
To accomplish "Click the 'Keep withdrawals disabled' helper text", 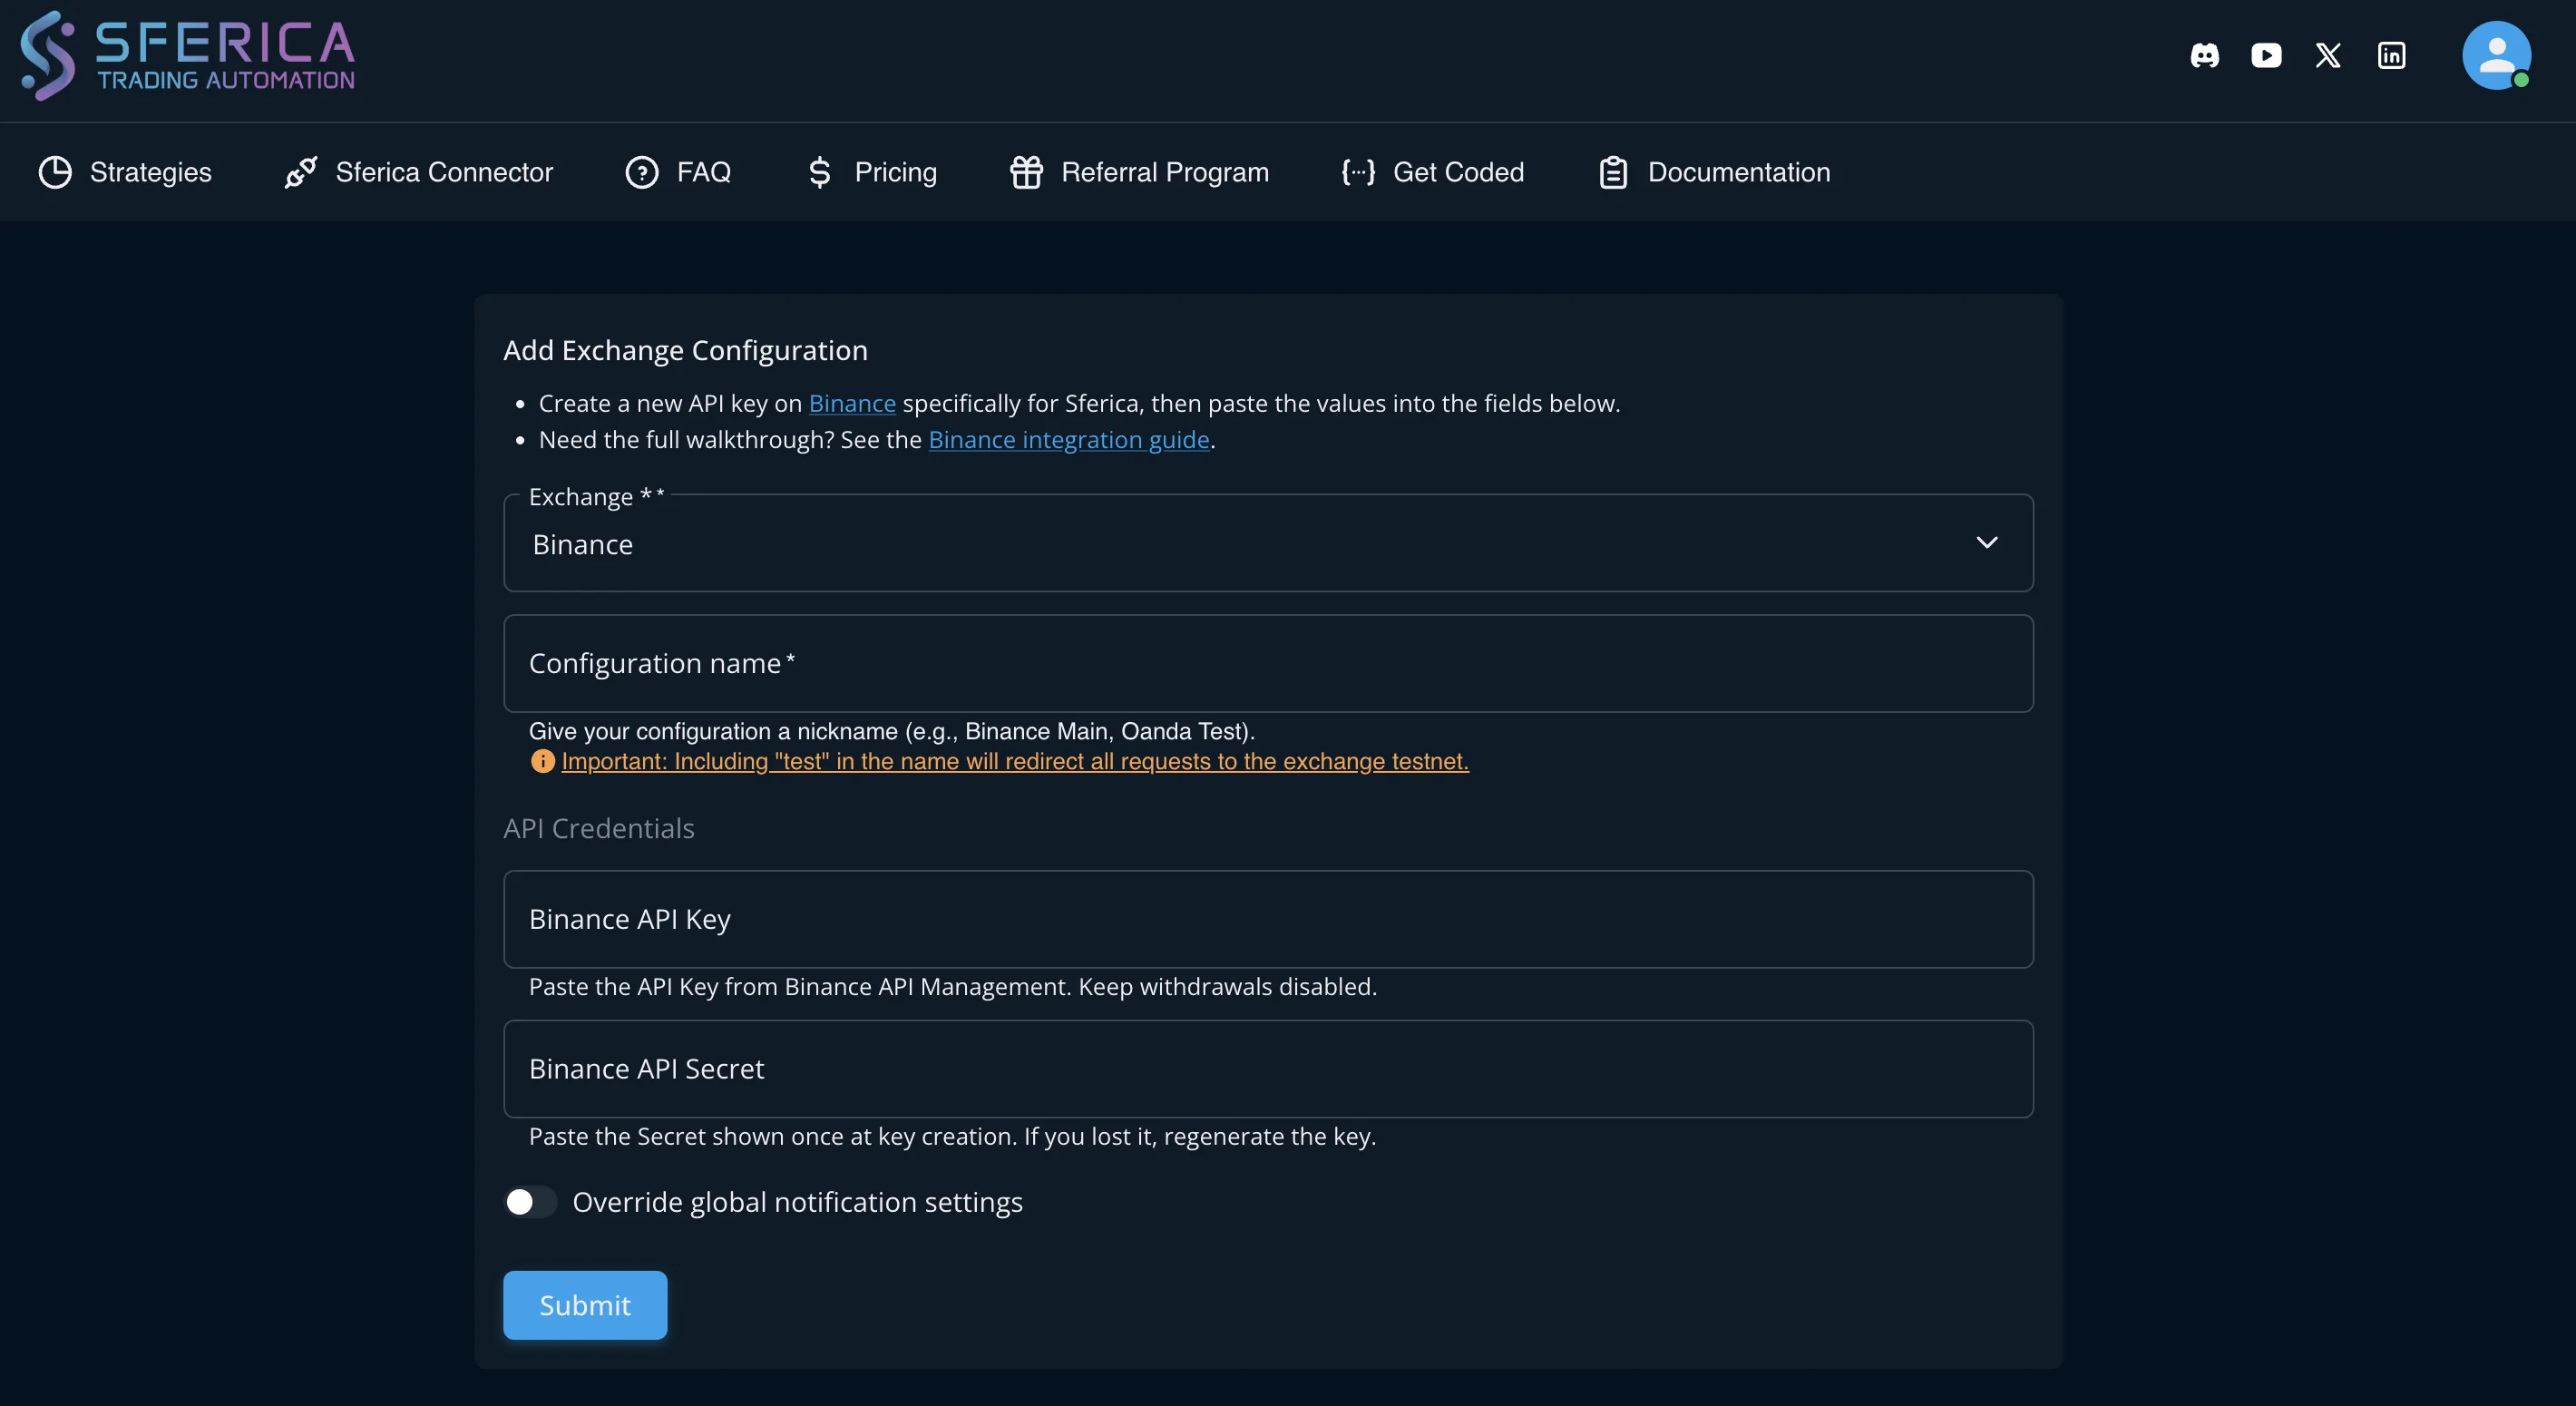I will (x=1227, y=987).
